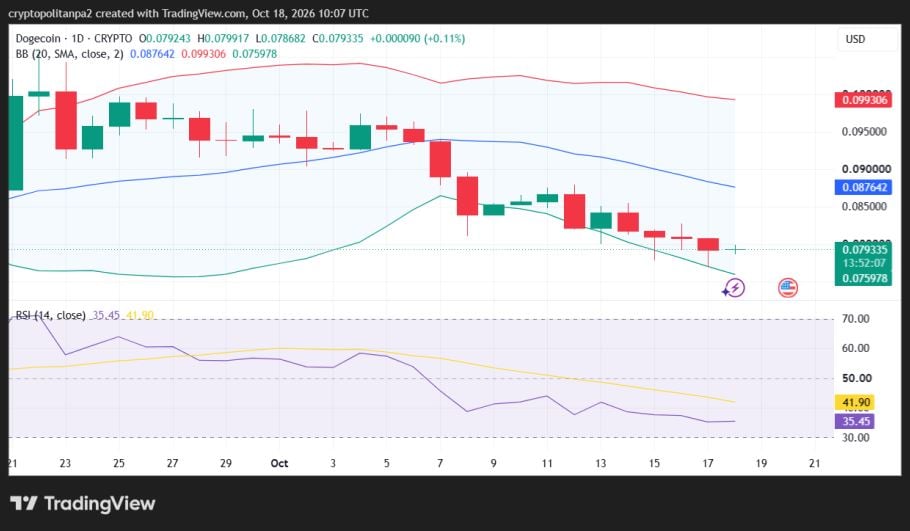Image resolution: width=910 pixels, height=531 pixels.
Task: Click the 0.095000 price axis label
Action: (864, 132)
